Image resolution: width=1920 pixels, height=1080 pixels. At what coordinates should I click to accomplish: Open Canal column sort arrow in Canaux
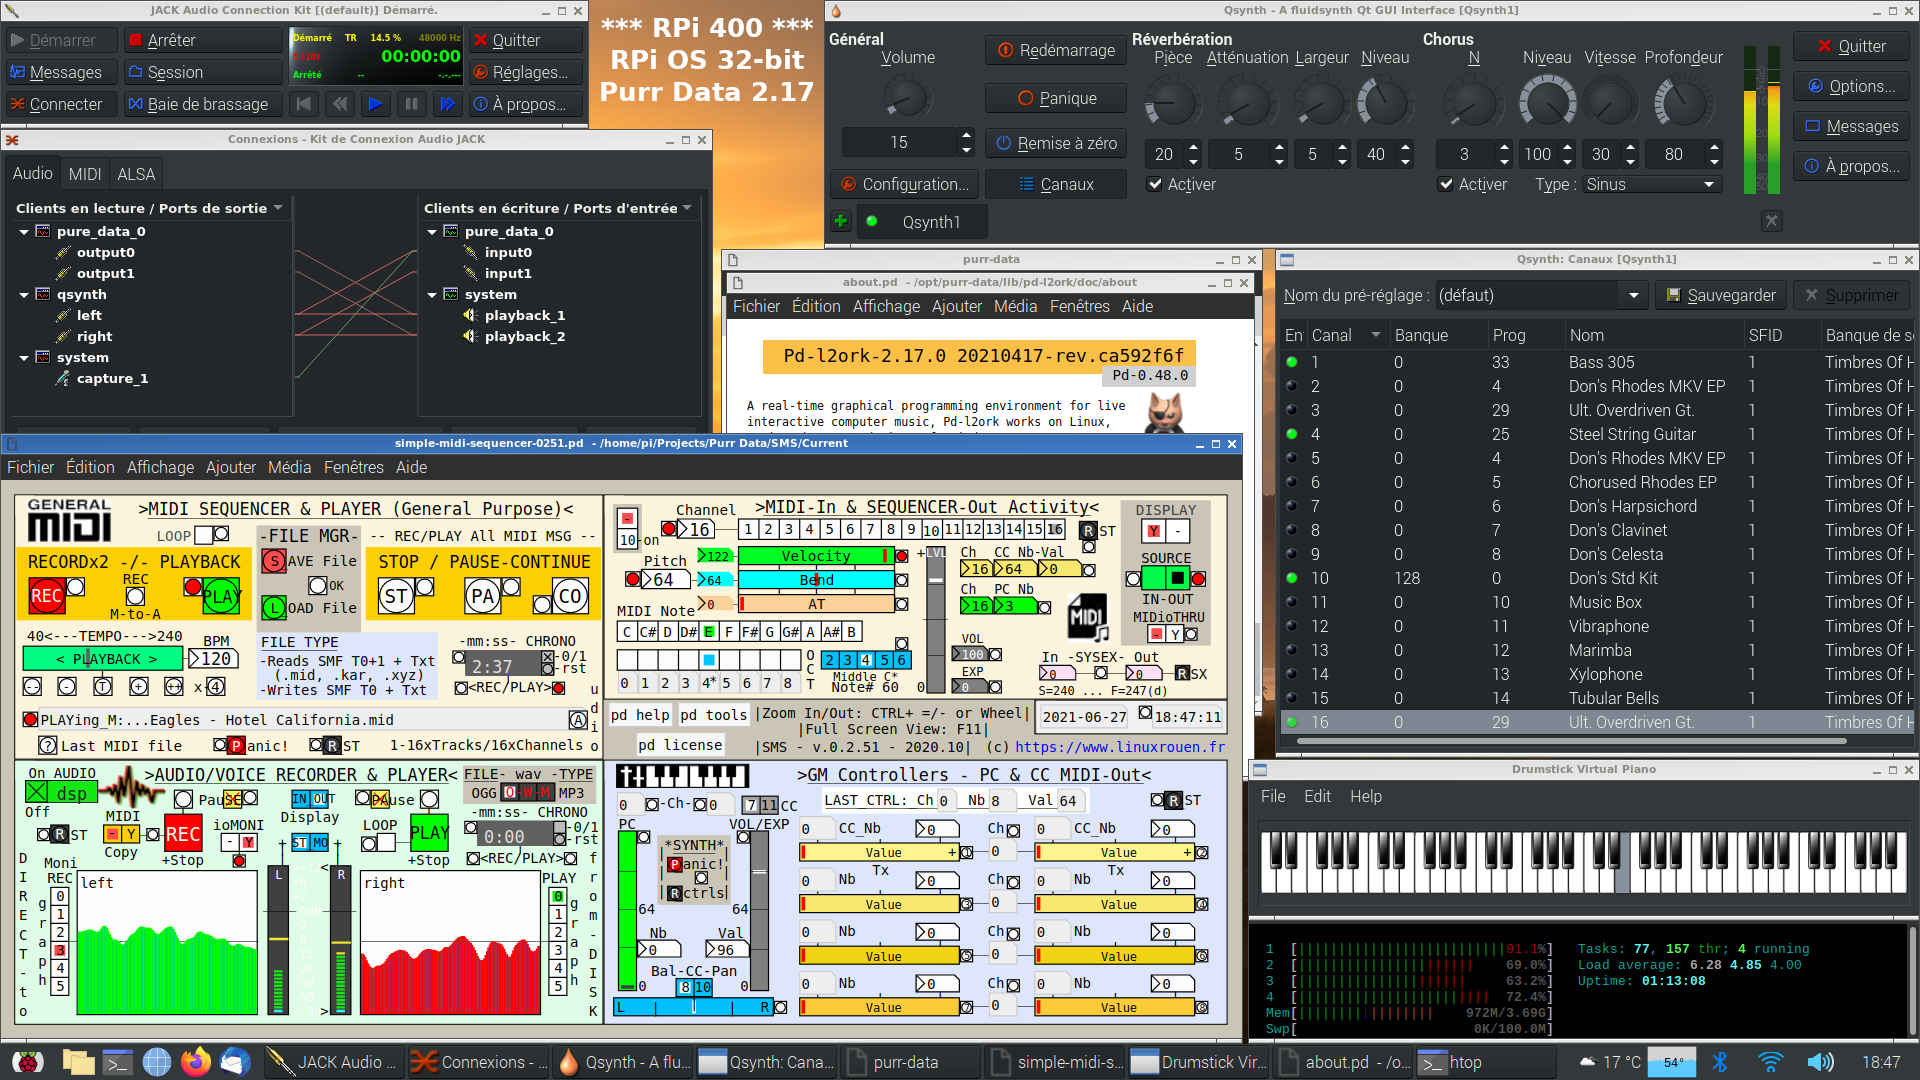coord(1376,335)
